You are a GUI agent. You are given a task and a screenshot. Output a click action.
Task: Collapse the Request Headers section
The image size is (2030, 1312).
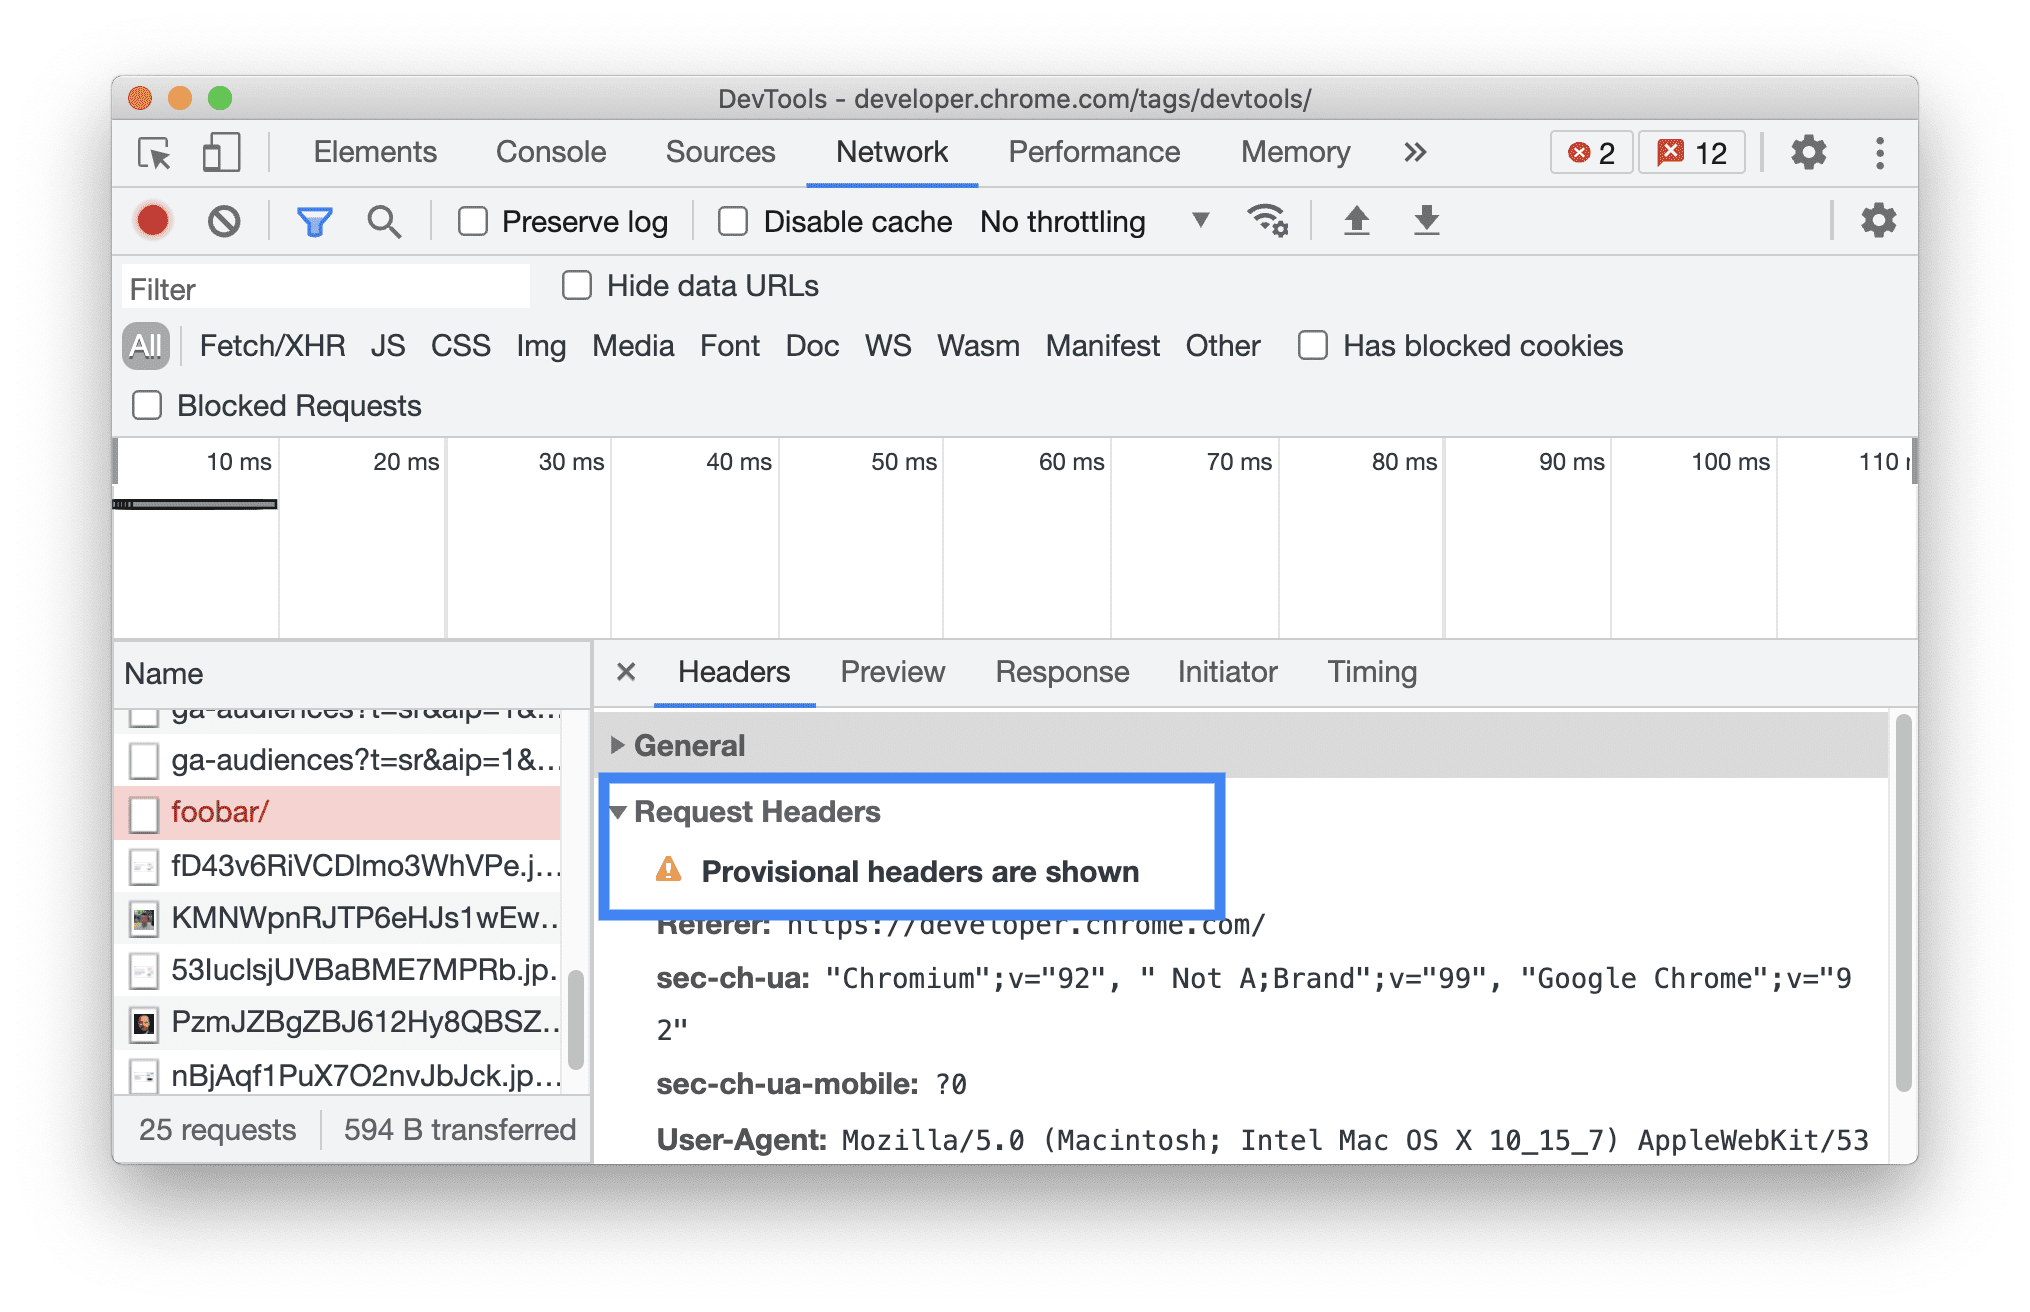[x=620, y=812]
